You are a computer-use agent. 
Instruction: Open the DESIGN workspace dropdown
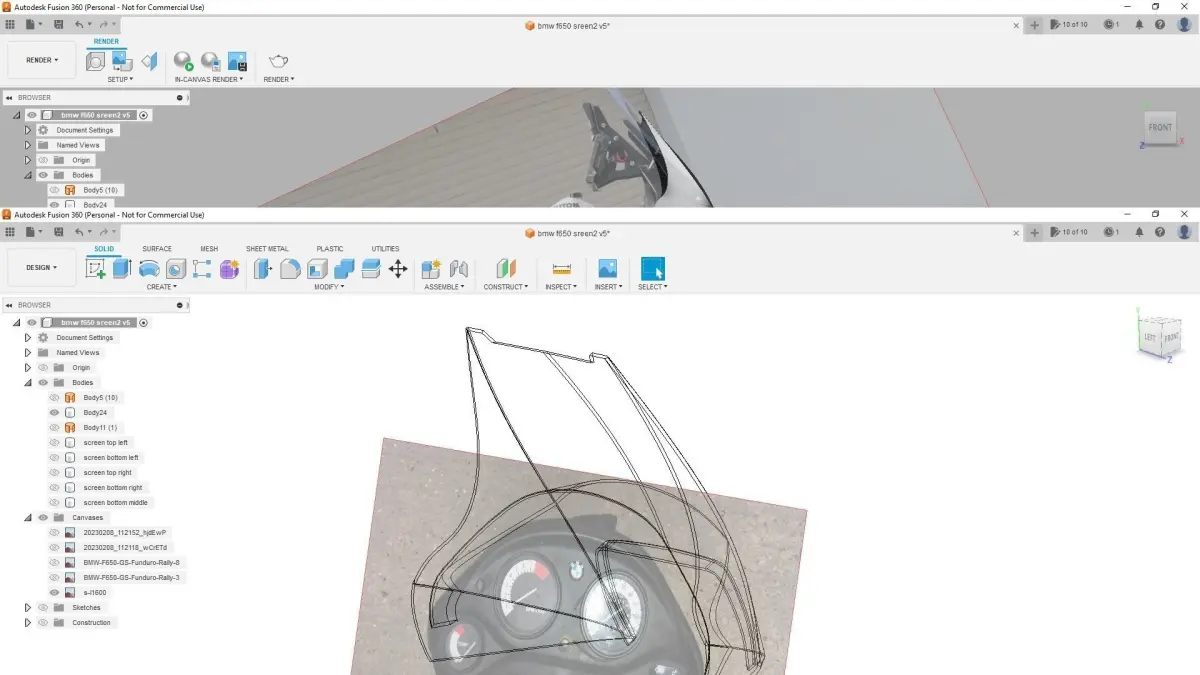coord(42,267)
